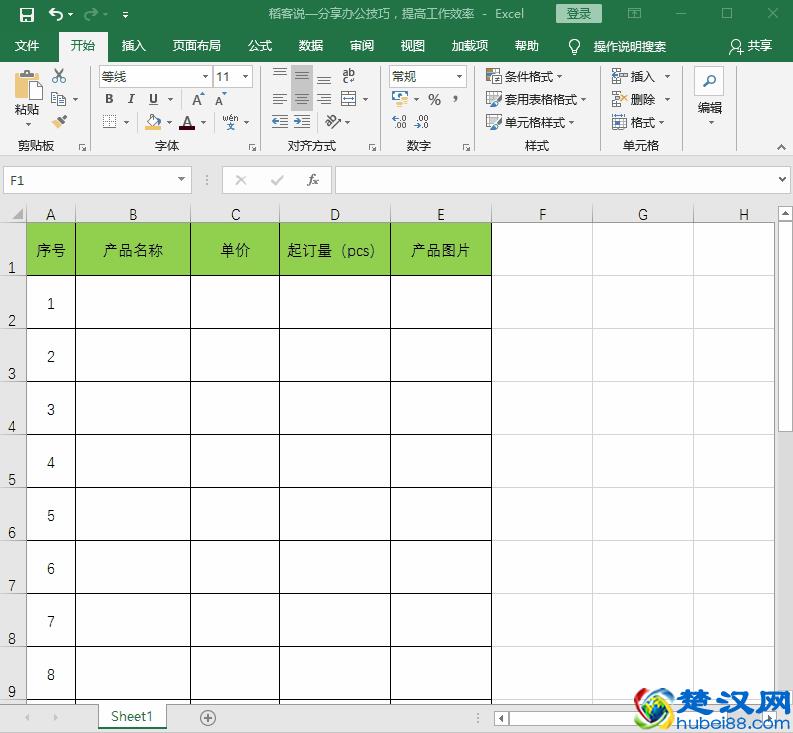Toggle align text left
This screenshot has width=793, height=733.
[x=280, y=99]
